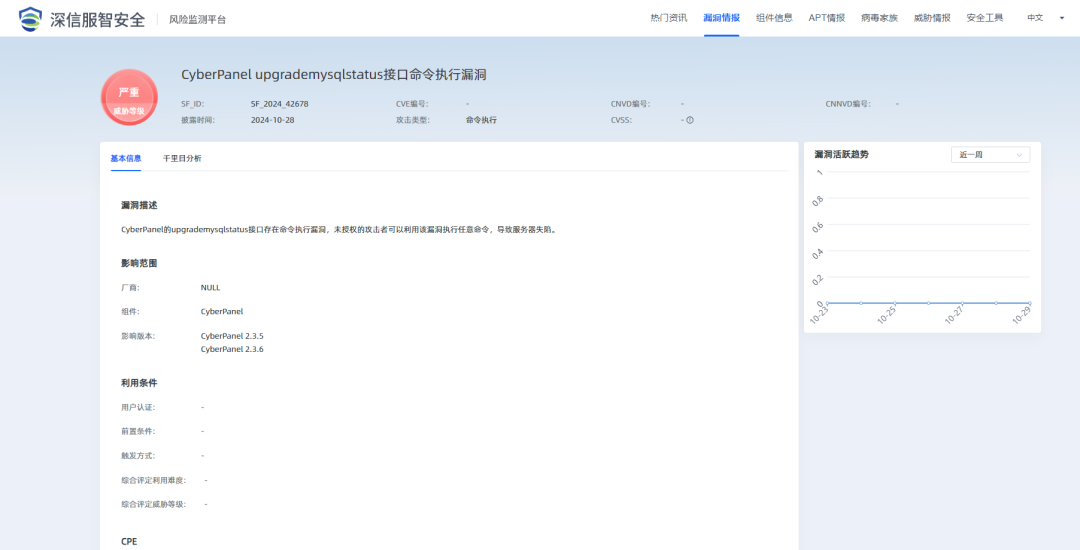Switch to the 基本信息 tab
This screenshot has height=550, width=1080.
coord(126,158)
